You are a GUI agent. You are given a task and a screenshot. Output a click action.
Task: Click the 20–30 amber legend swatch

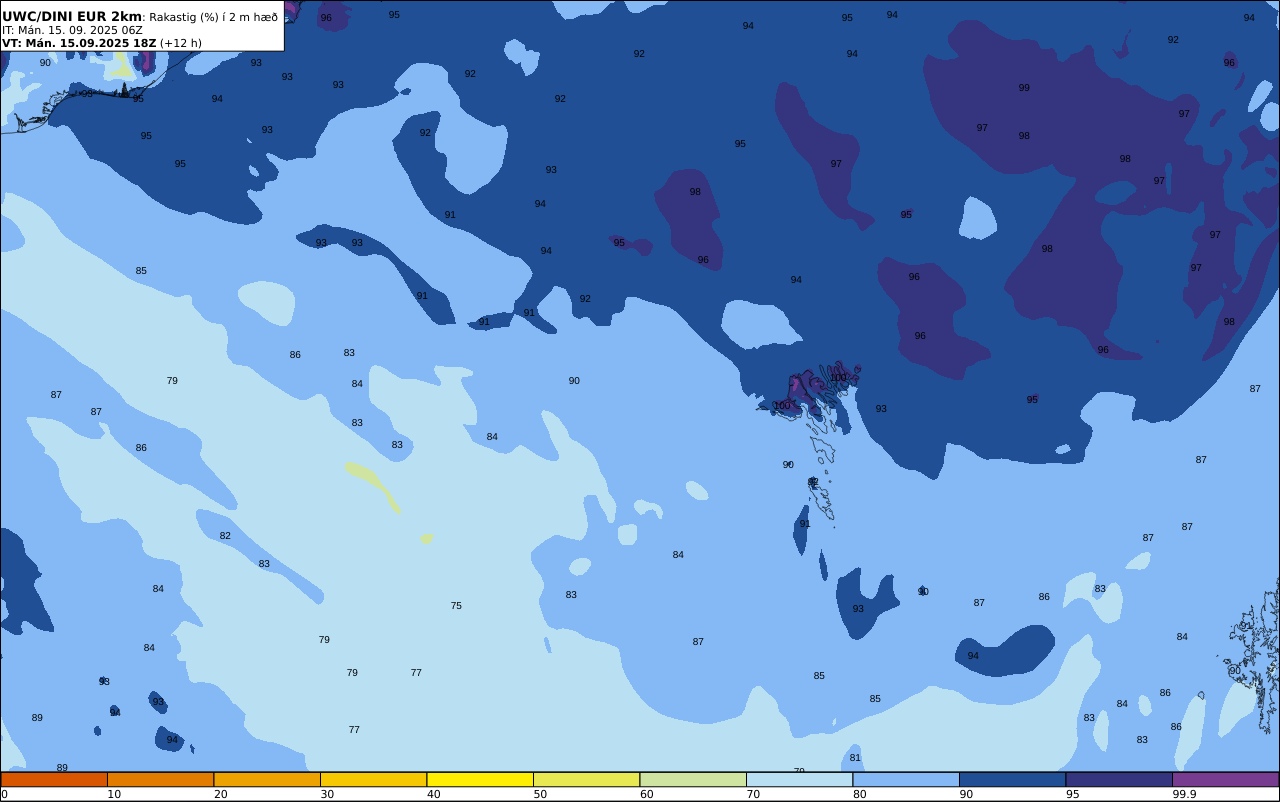click(267, 779)
